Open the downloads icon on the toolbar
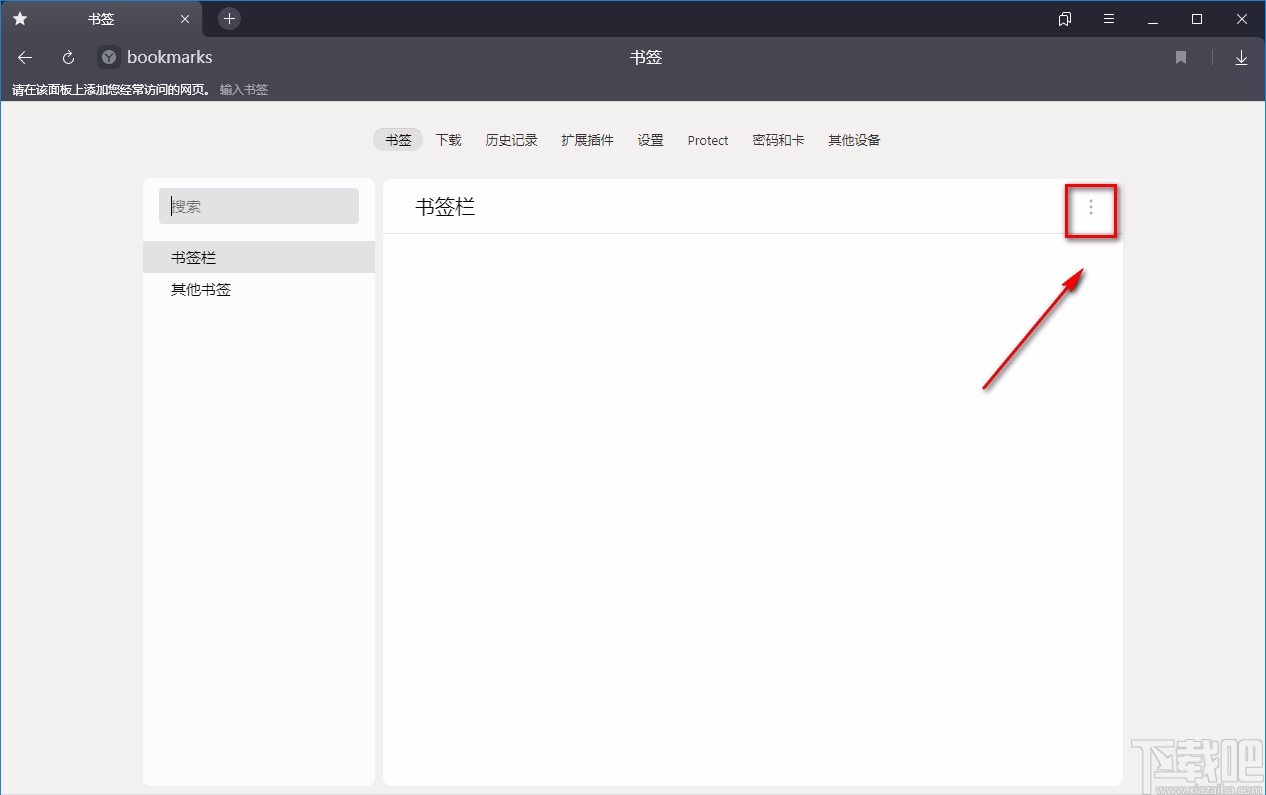The height and width of the screenshot is (795, 1266). tap(1241, 58)
